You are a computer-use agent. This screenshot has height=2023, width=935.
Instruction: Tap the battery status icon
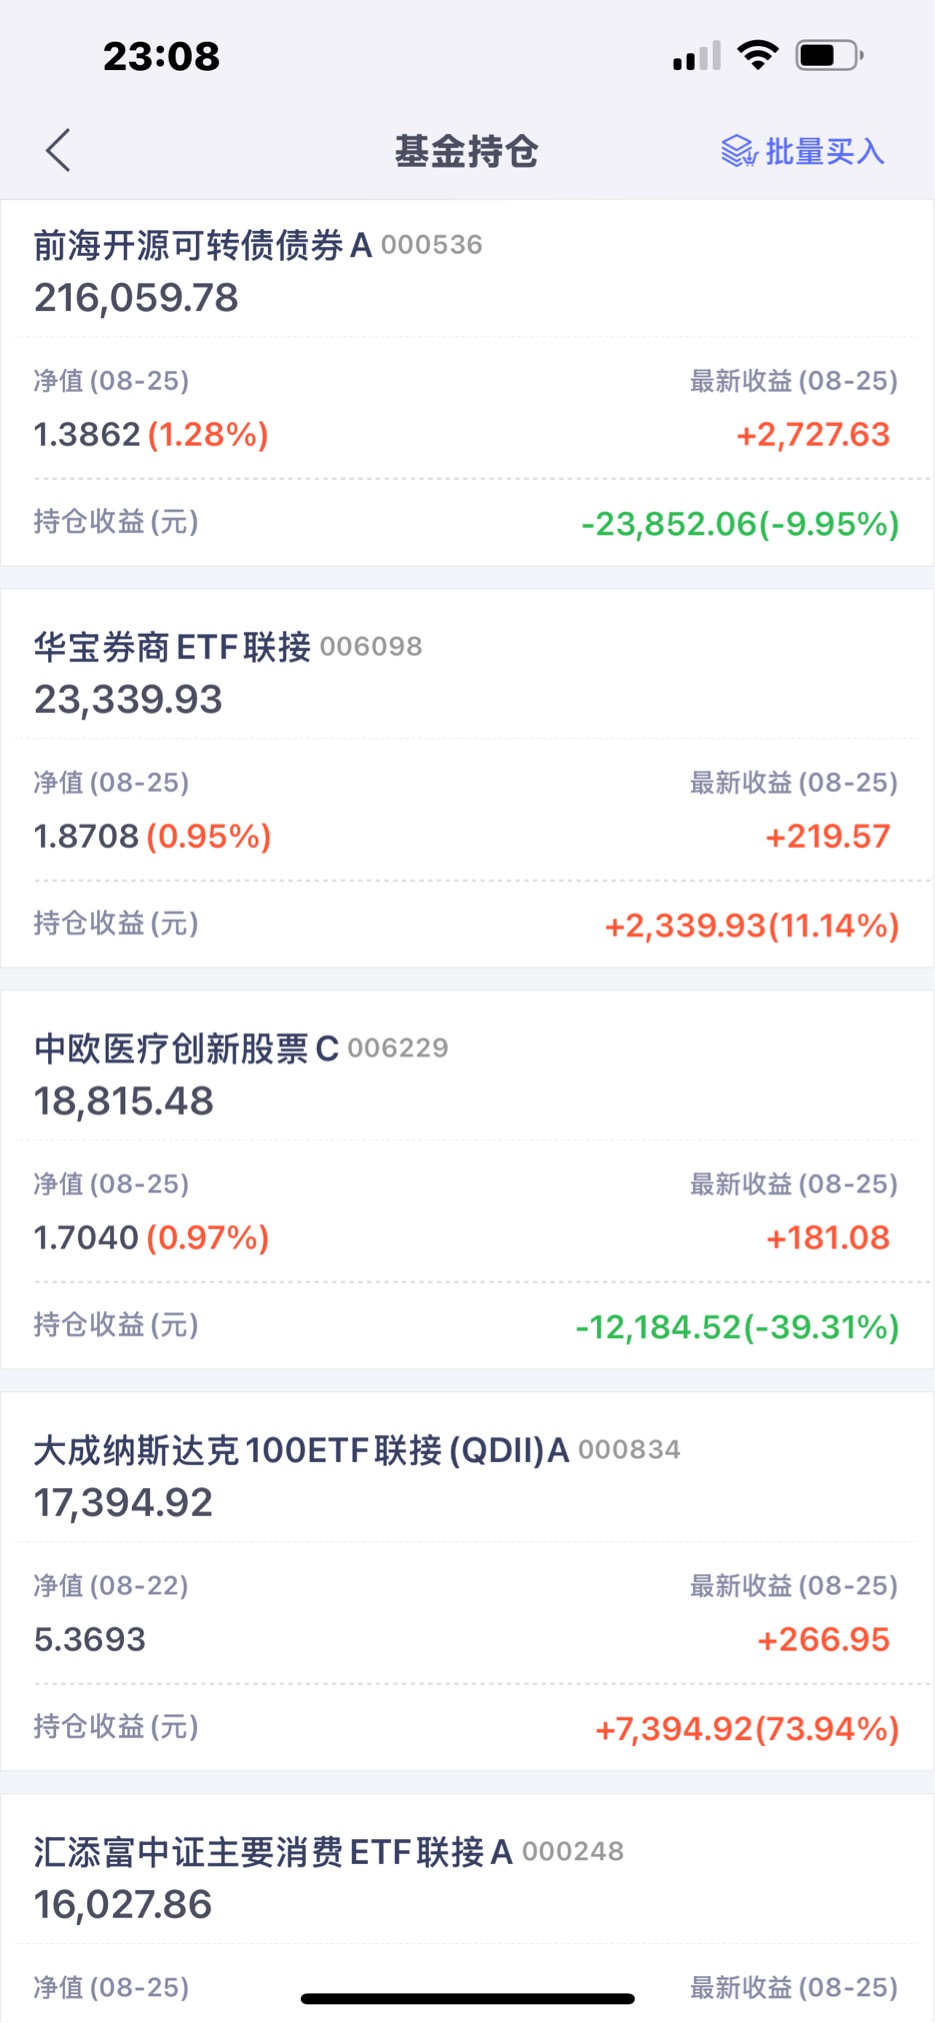tap(829, 55)
